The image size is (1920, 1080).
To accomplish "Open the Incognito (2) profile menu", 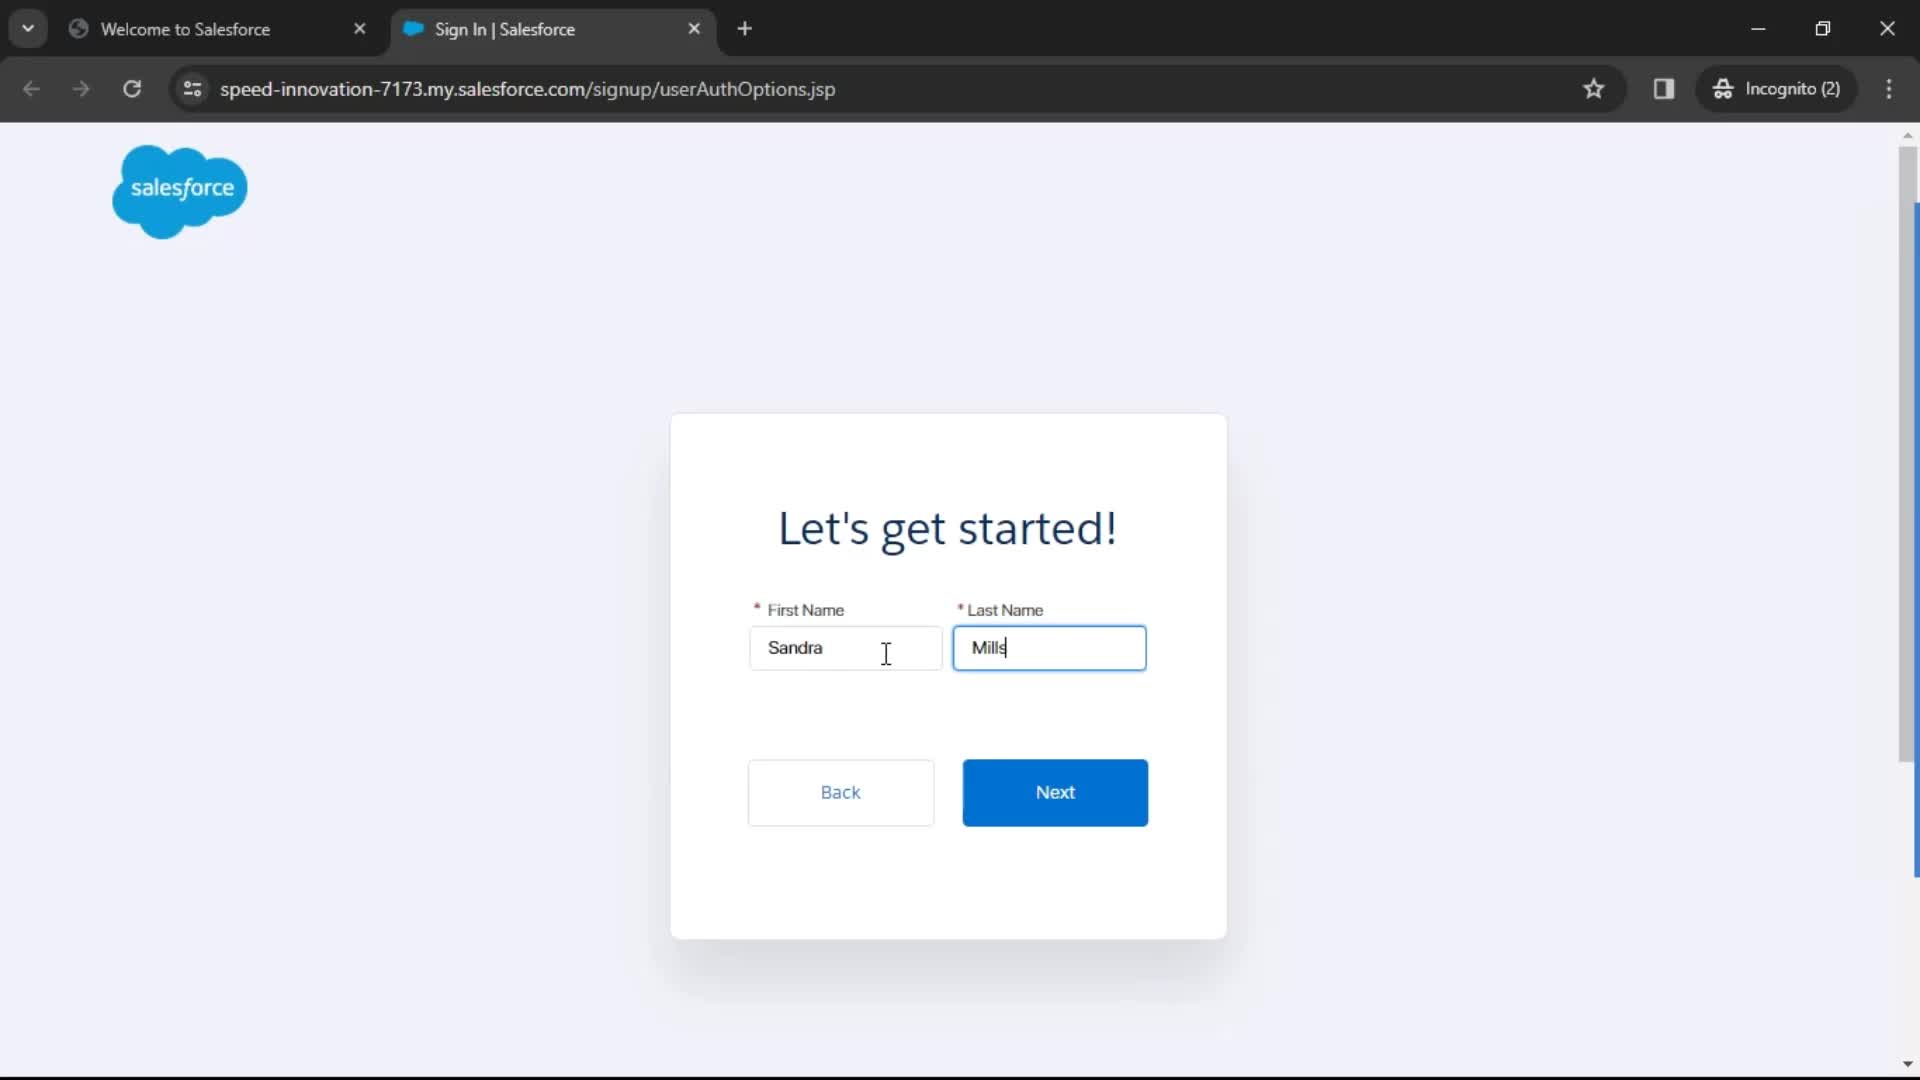I will point(1777,89).
